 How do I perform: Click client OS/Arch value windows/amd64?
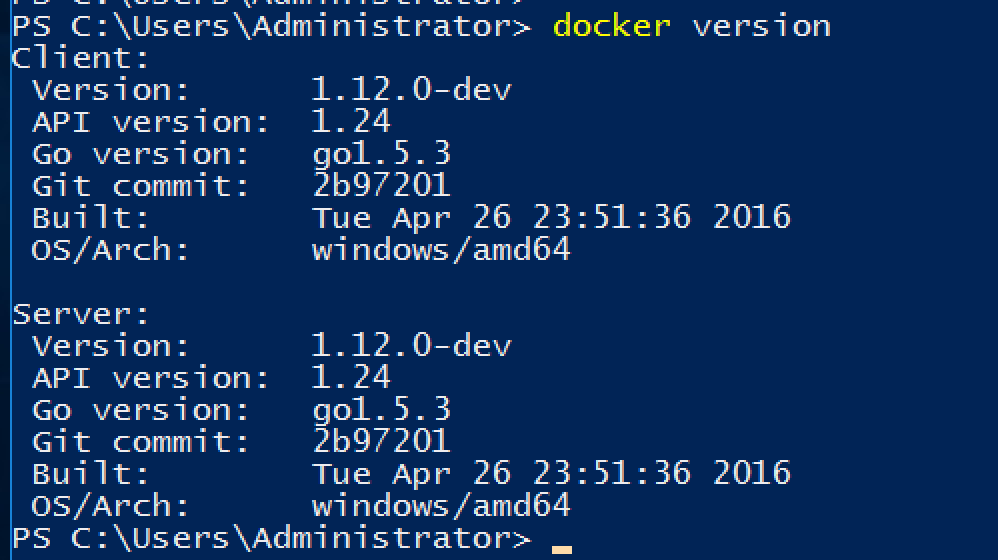pyautogui.click(x=441, y=249)
